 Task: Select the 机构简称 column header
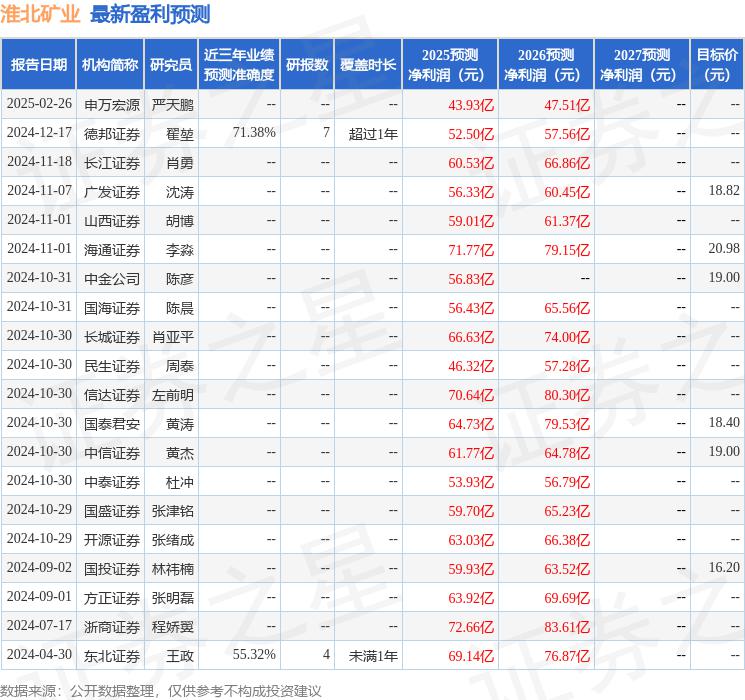click(110, 64)
